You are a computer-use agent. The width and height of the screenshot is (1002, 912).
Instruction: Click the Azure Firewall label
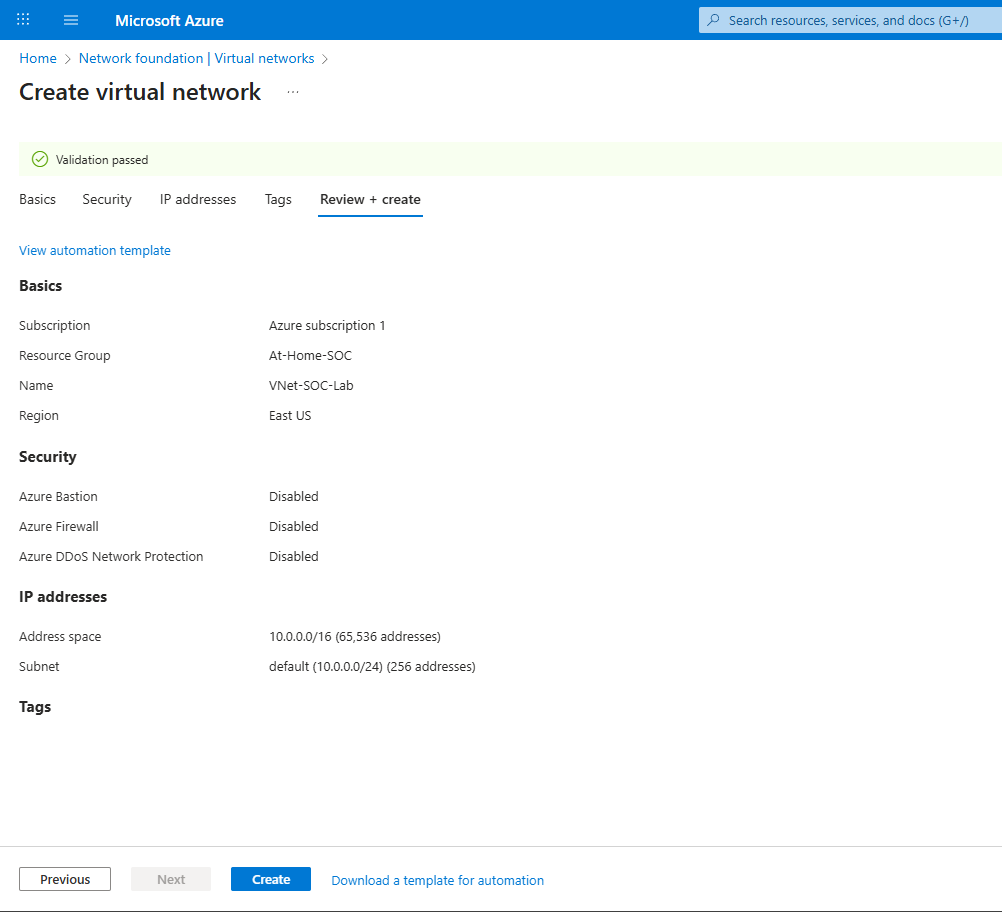(59, 527)
